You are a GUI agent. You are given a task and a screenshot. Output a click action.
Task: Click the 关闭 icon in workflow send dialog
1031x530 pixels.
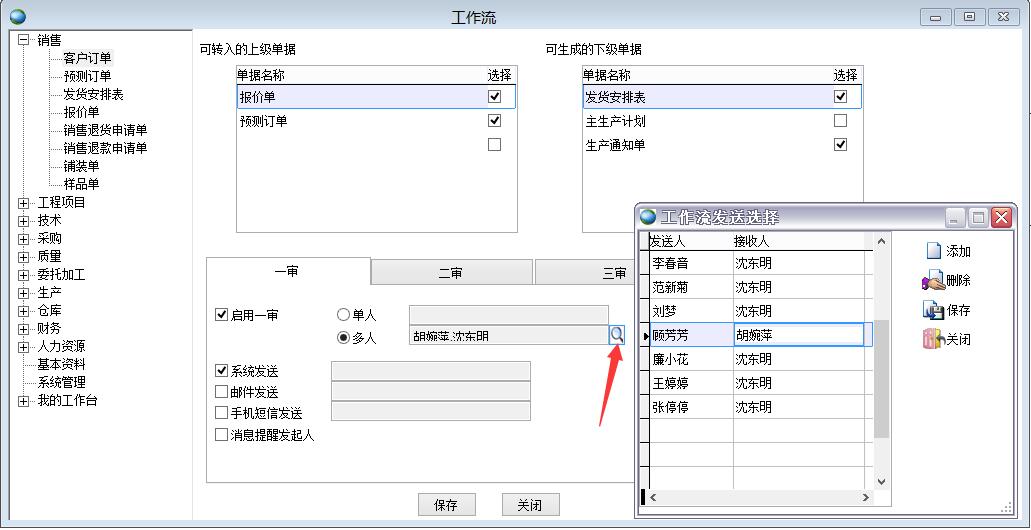coord(932,339)
